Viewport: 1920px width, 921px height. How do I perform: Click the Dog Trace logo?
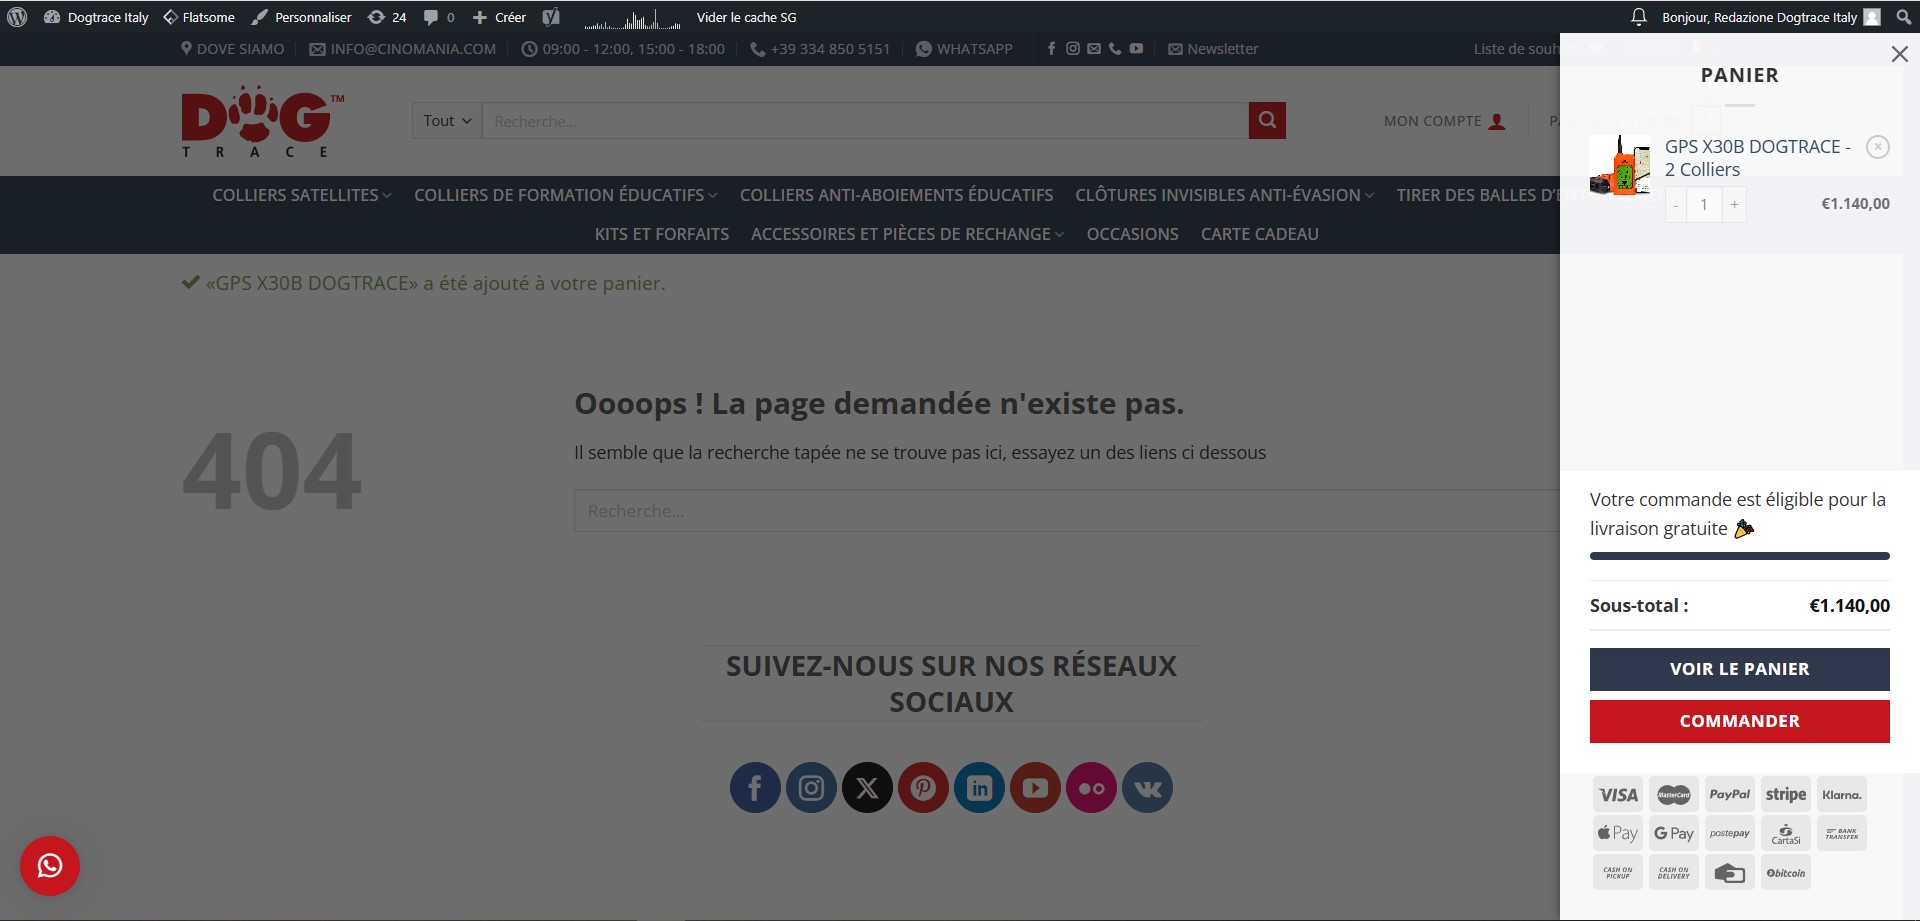click(x=263, y=121)
